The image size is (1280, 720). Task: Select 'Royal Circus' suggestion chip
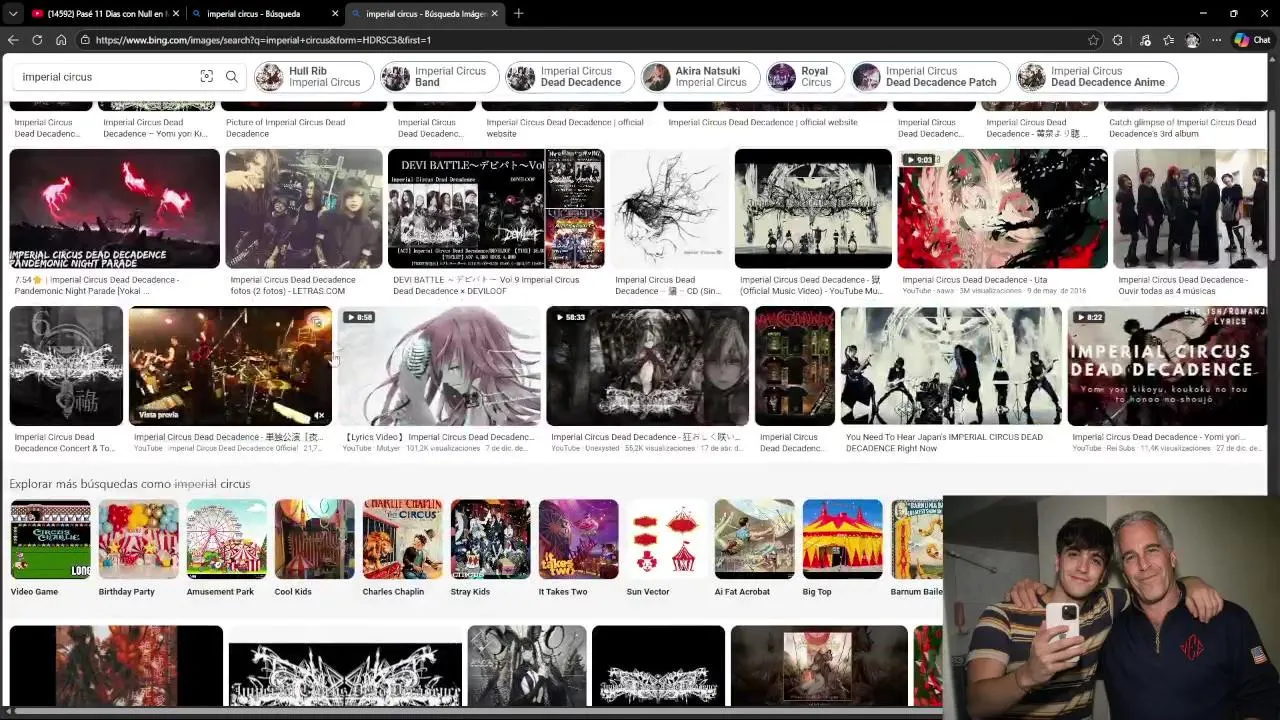pyautogui.click(x=806, y=77)
